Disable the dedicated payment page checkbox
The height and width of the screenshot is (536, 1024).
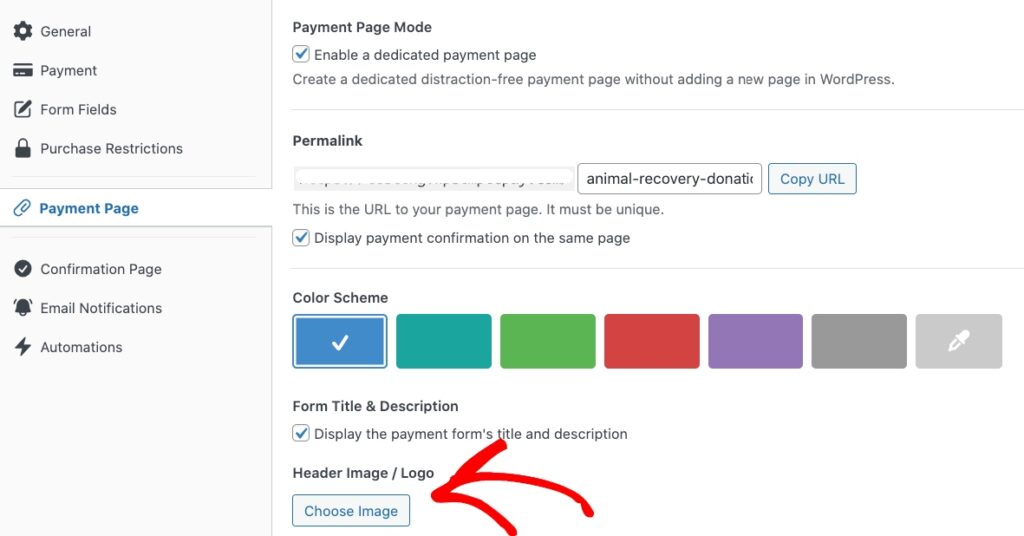(301, 55)
